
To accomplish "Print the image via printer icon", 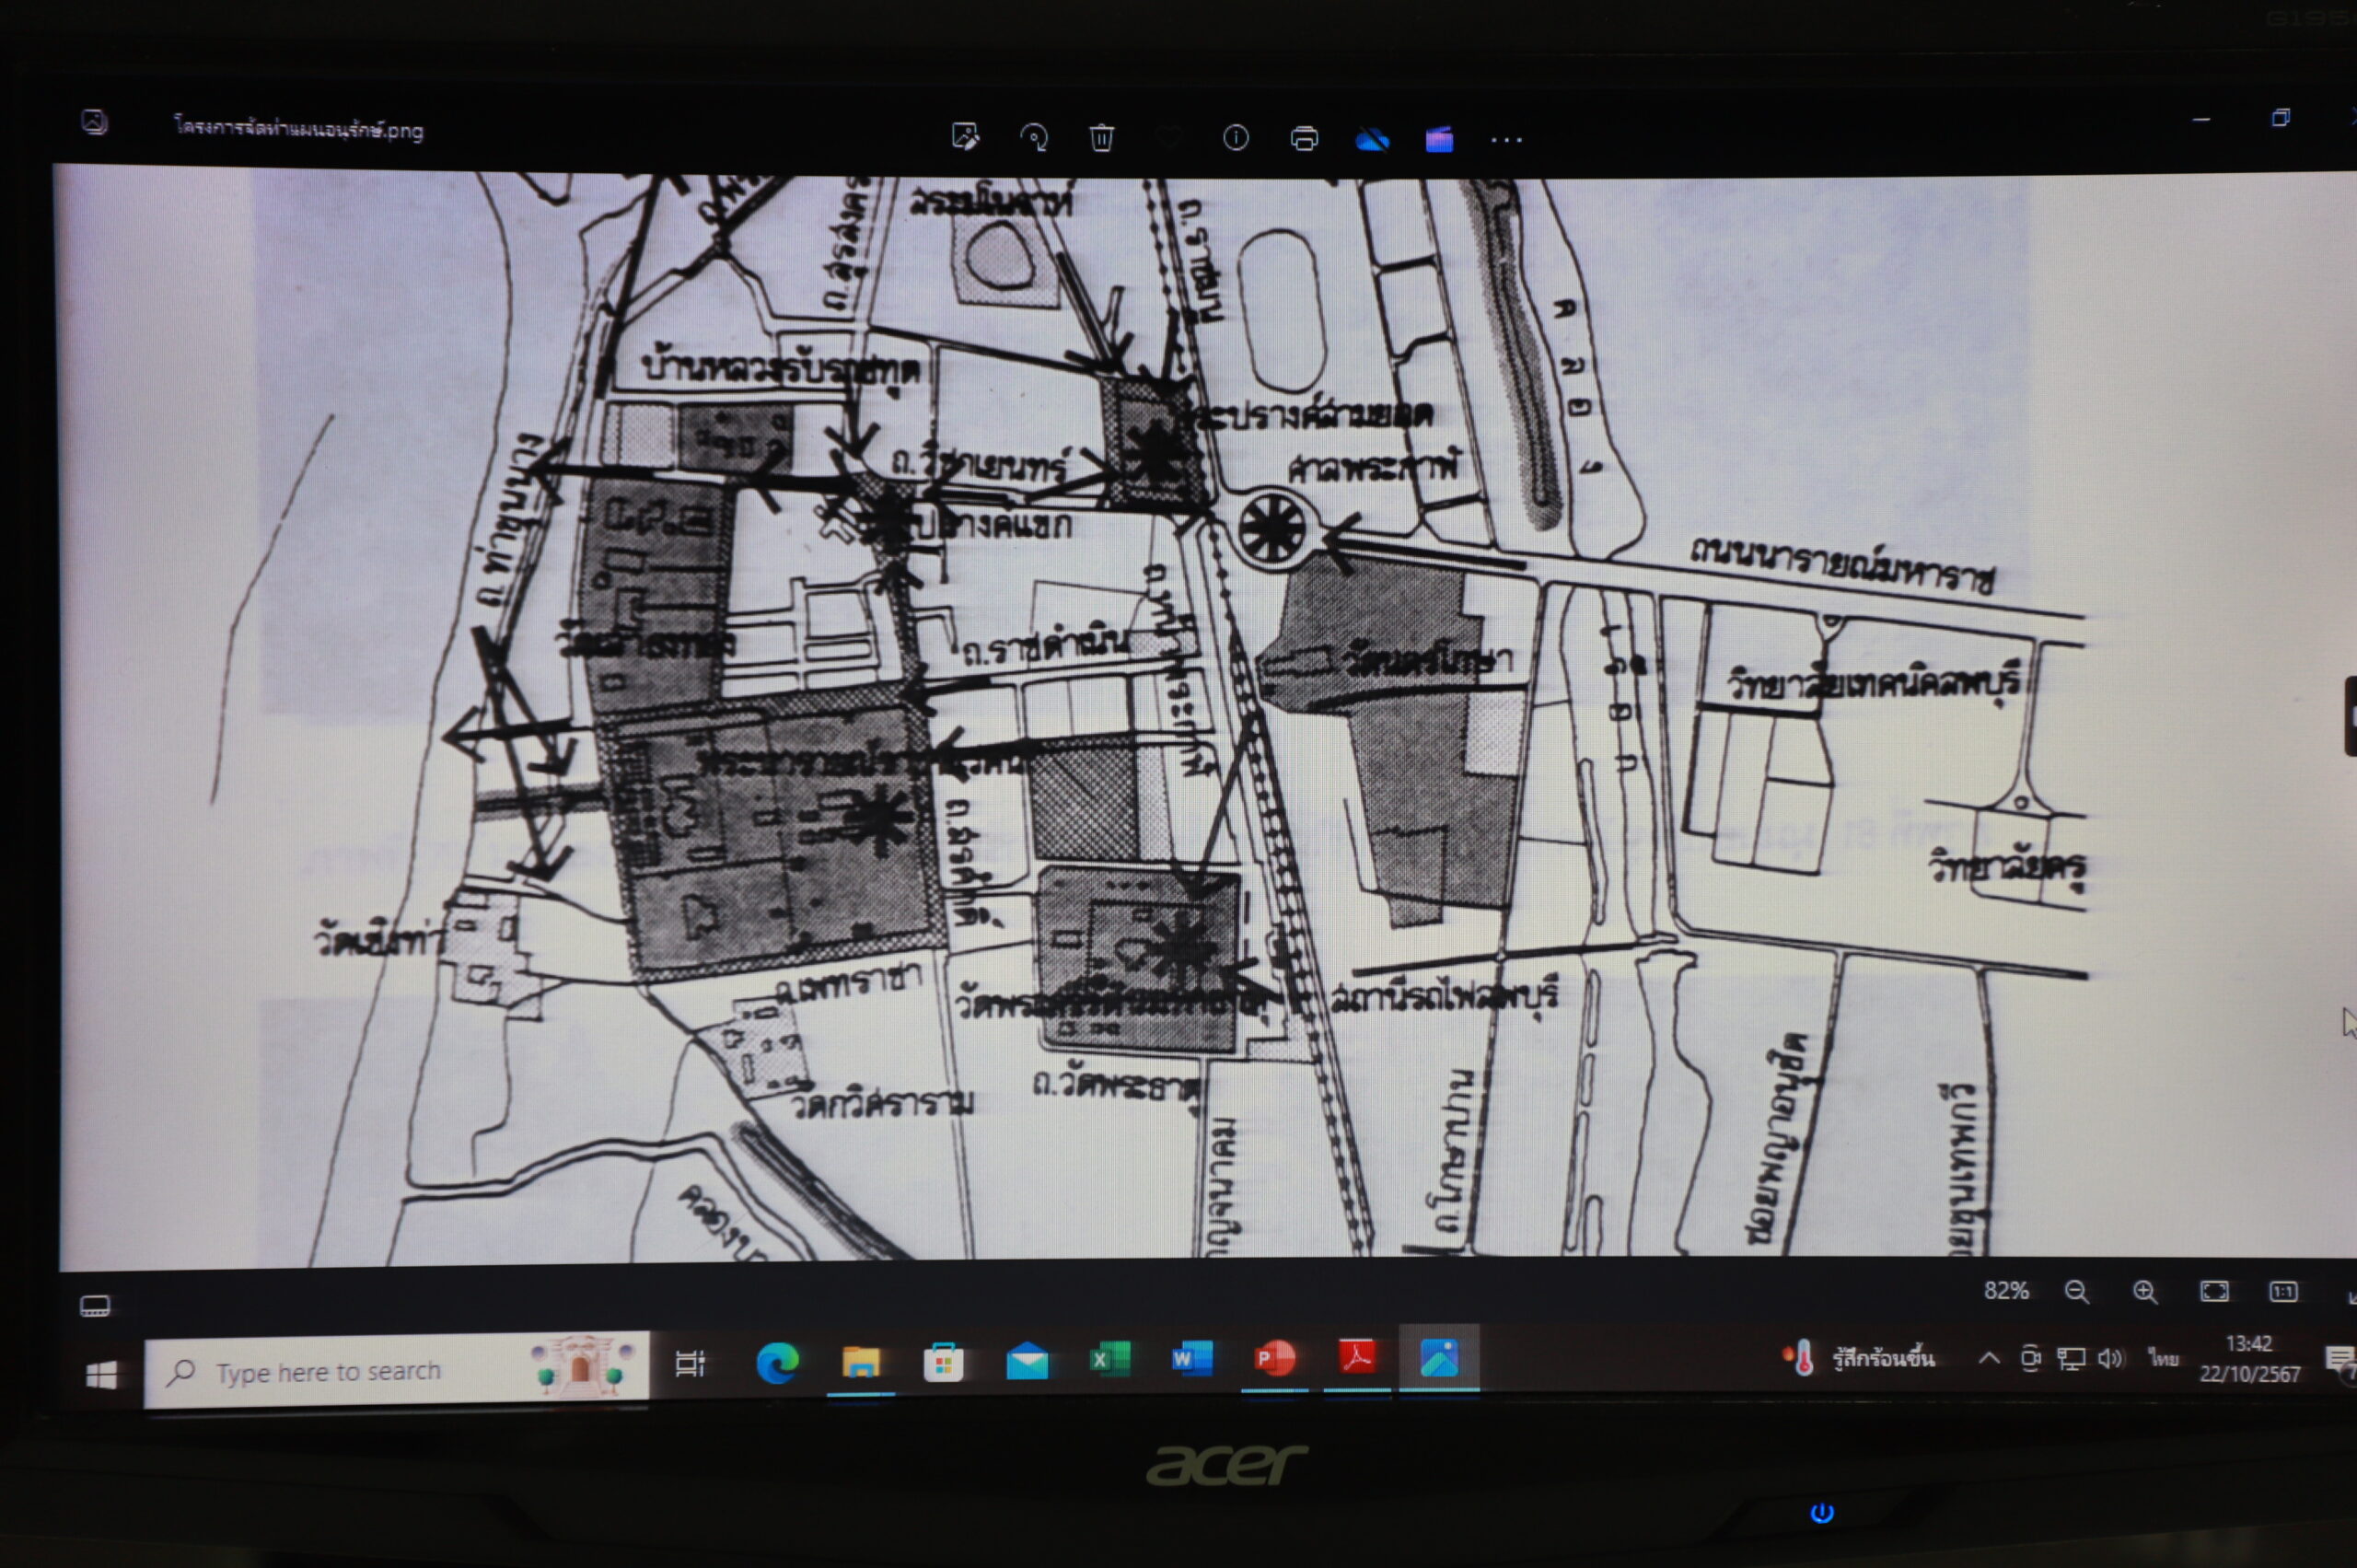I will [1304, 139].
